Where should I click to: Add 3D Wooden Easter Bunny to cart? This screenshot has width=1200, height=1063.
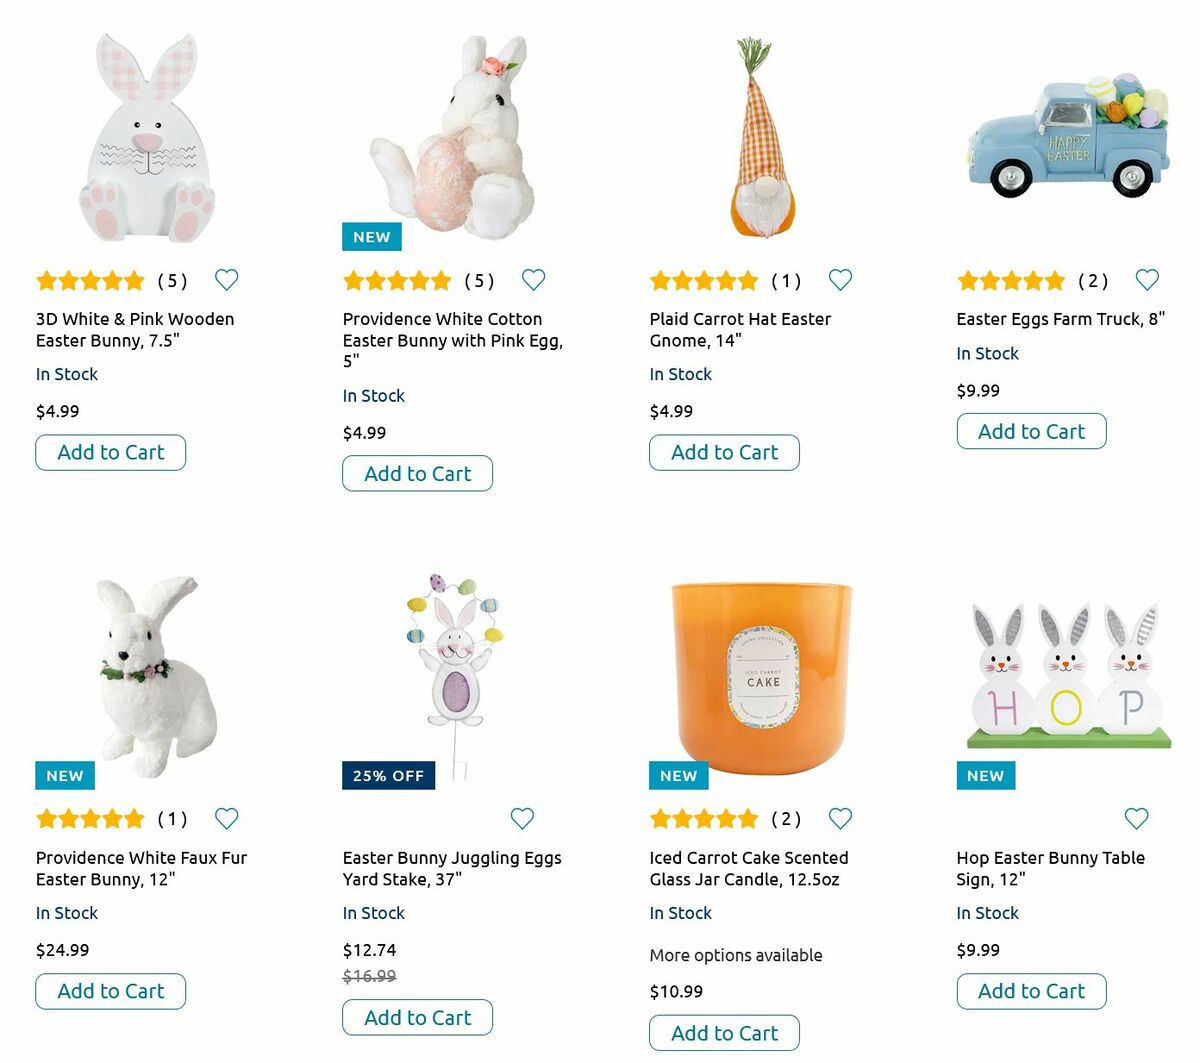pos(111,452)
